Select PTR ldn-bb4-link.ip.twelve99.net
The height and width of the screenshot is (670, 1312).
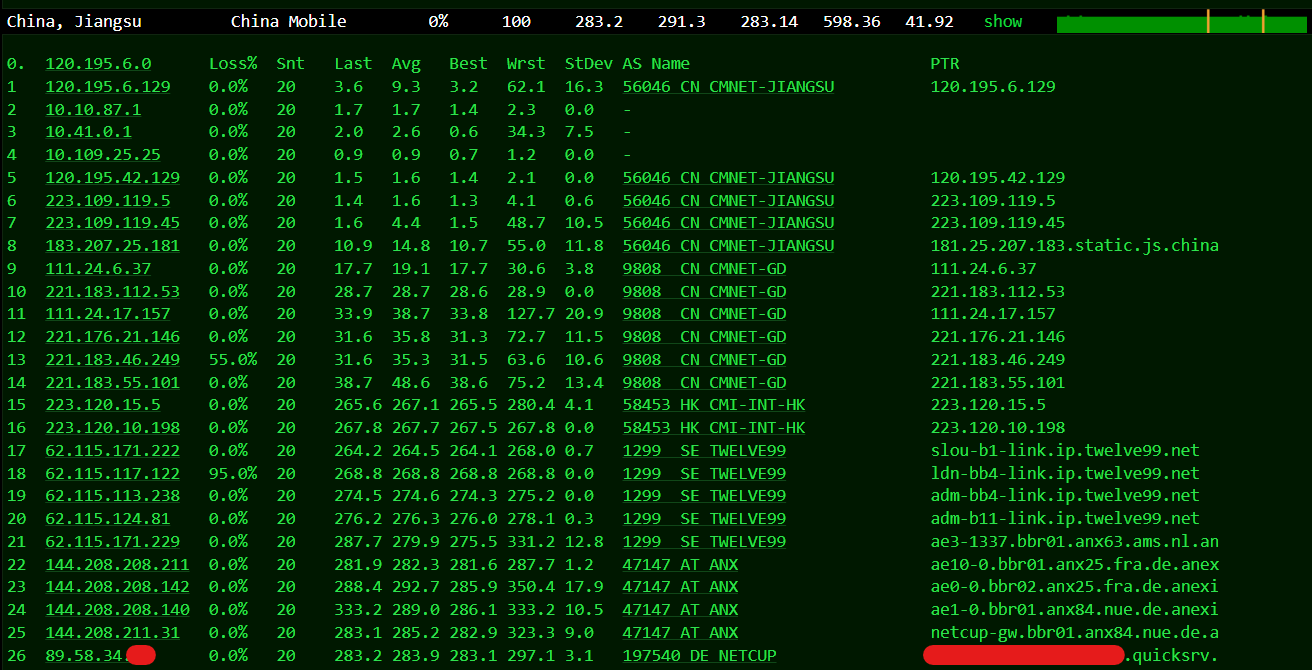click(1065, 474)
